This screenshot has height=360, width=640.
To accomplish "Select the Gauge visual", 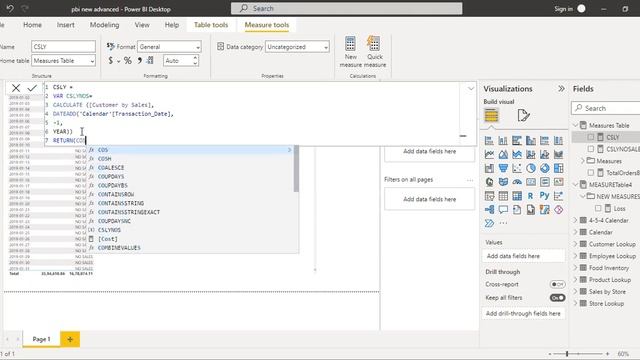I will 517,182.
